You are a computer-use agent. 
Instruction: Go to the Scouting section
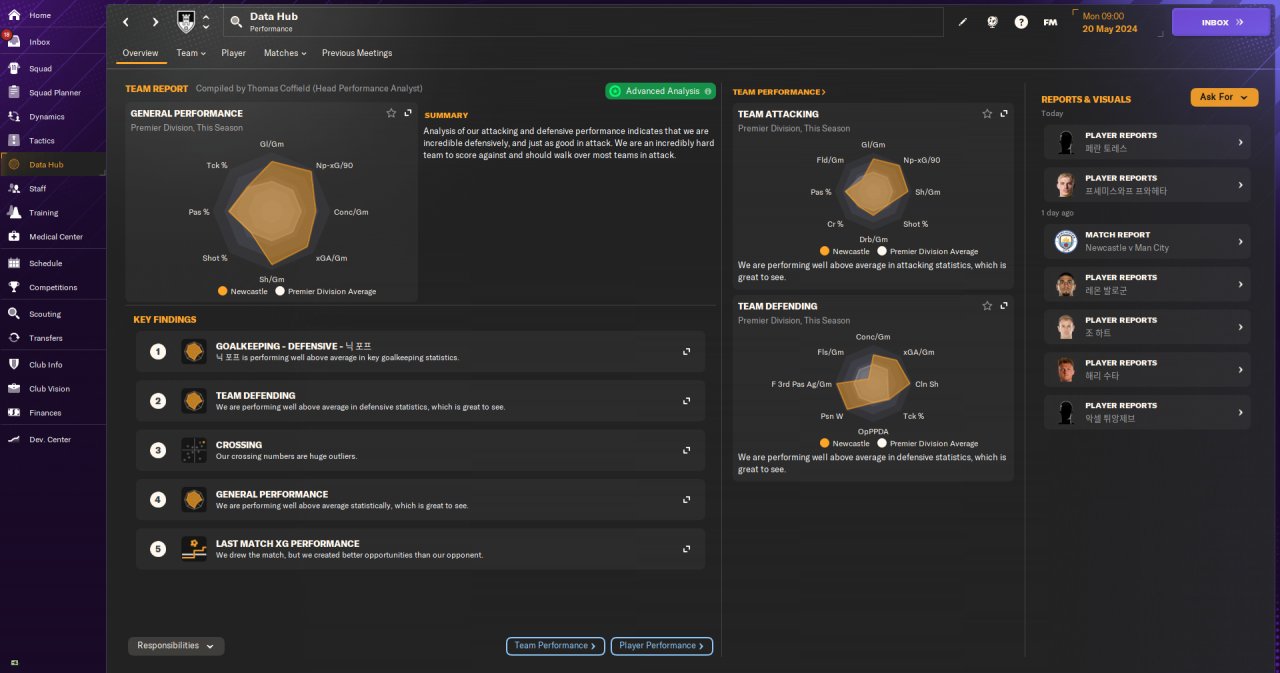tap(44, 314)
